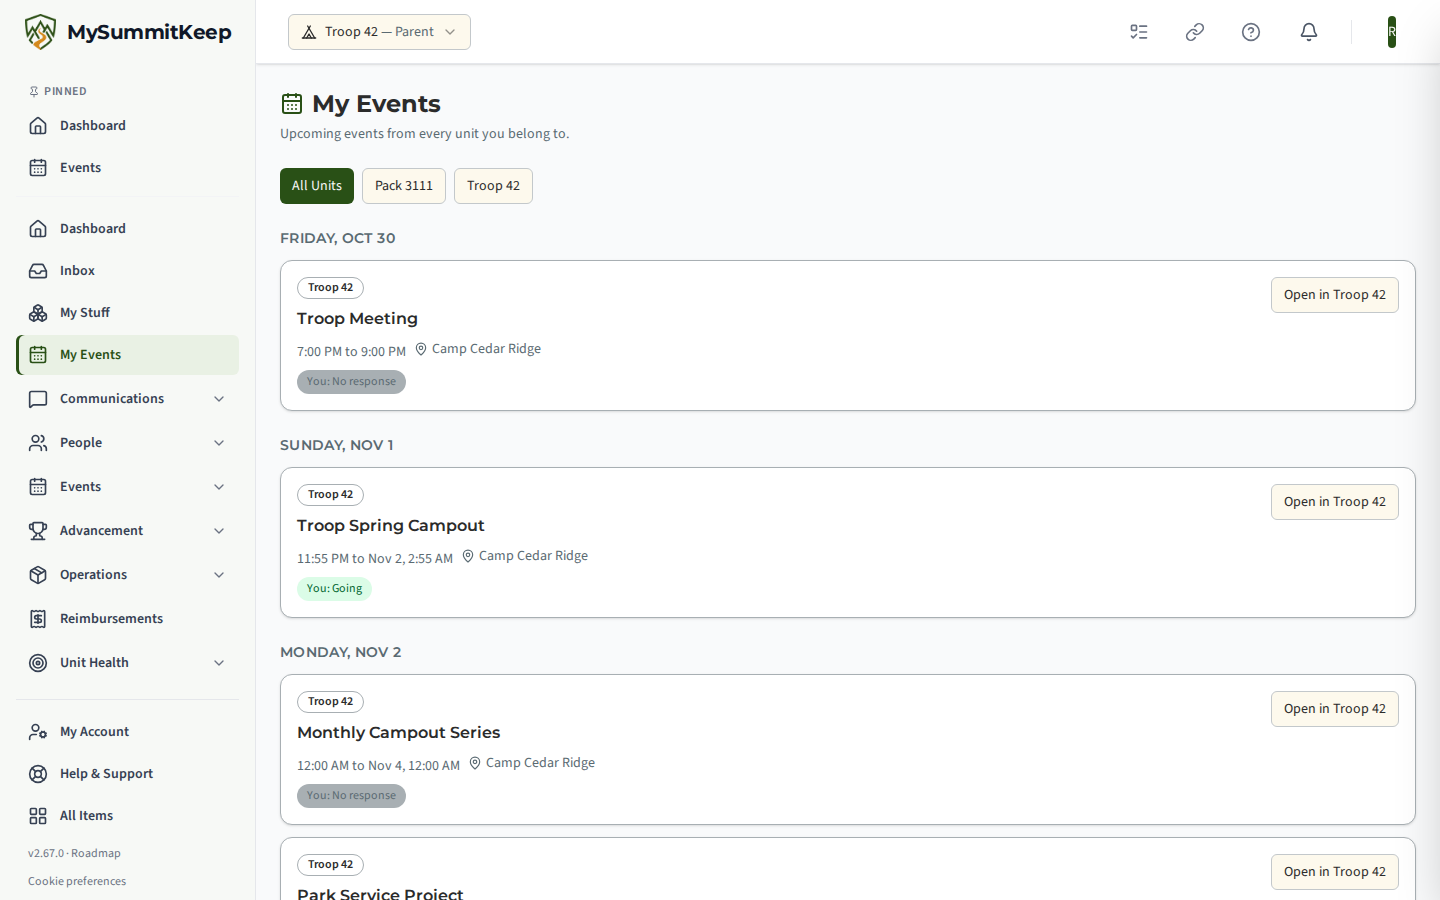Click Troop 42 tag on Troop Meeting card
The width and height of the screenshot is (1440, 900).
(330, 288)
